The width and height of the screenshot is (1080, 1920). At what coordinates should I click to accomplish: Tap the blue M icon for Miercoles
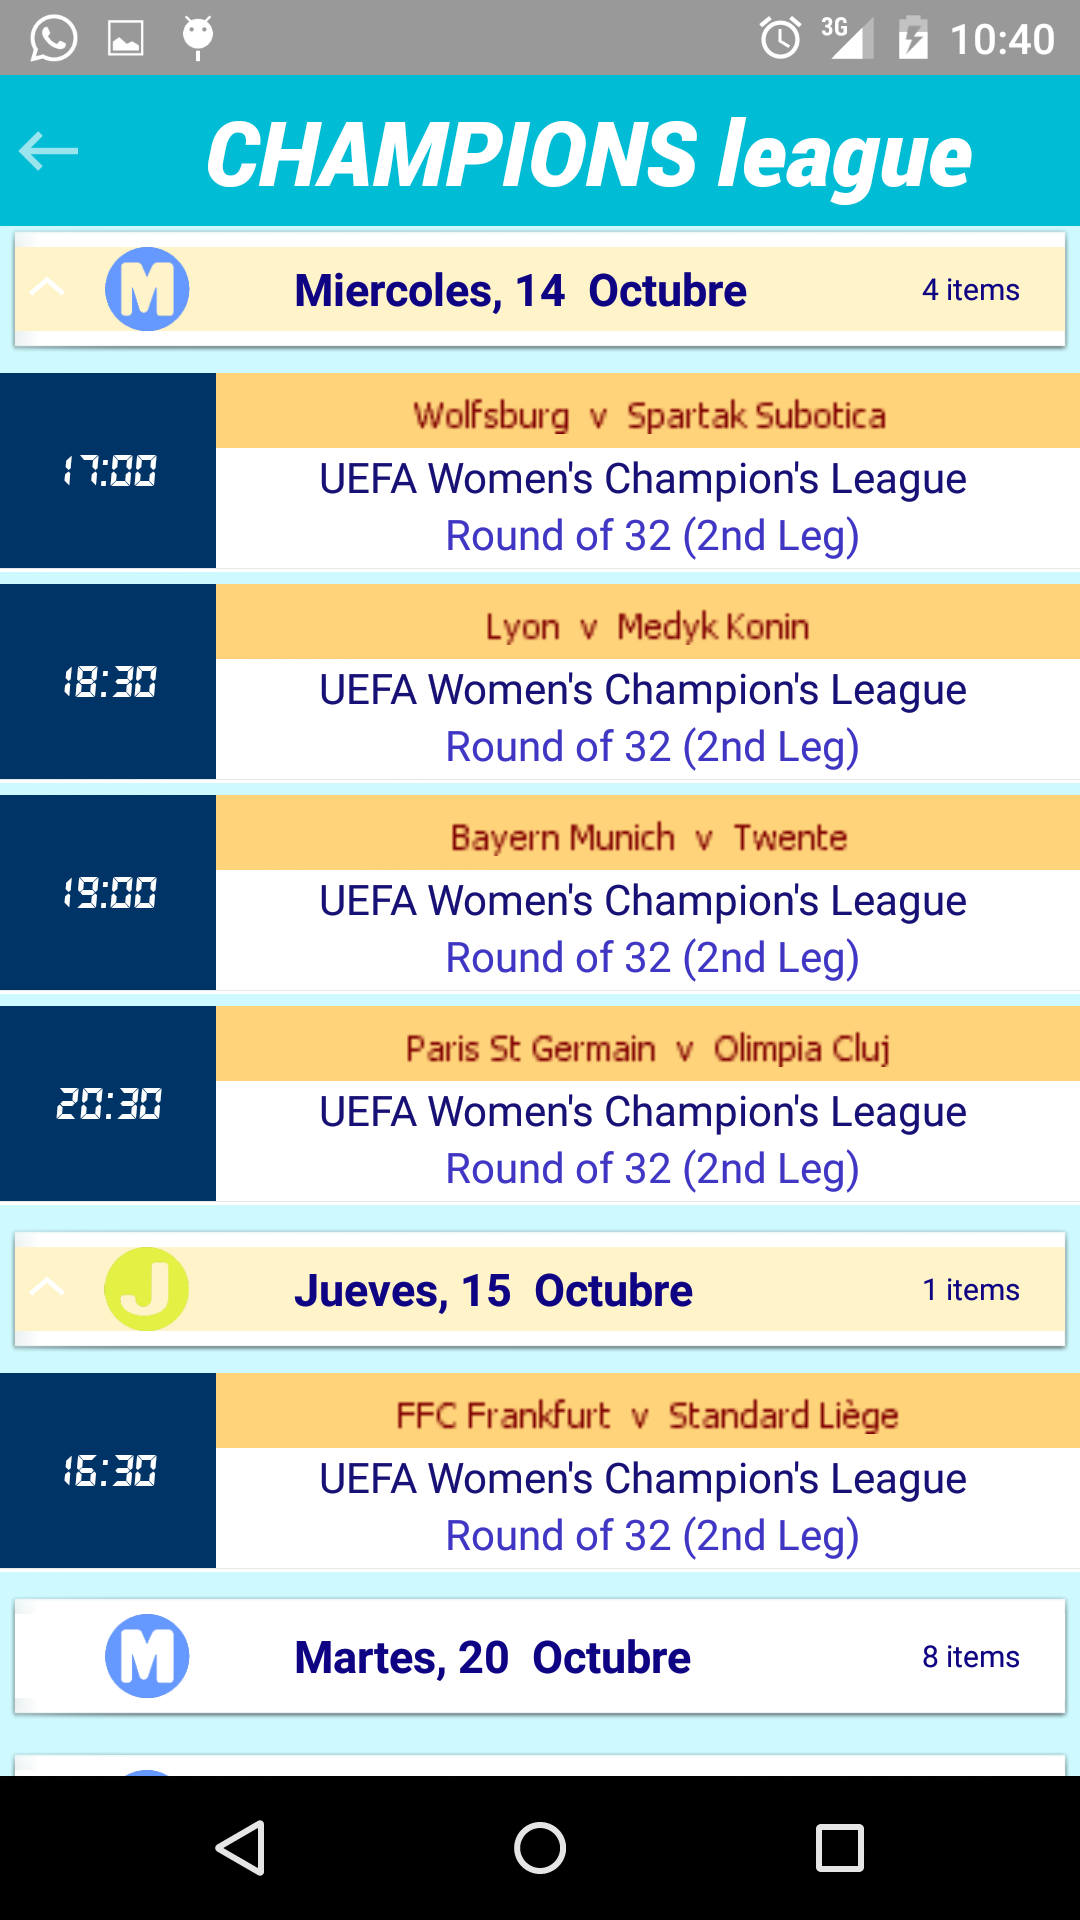click(x=147, y=290)
